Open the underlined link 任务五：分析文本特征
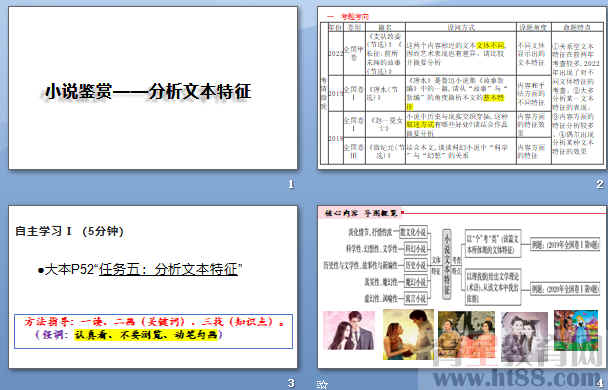The height and width of the screenshot is (390, 608). pyautogui.click(x=168, y=269)
